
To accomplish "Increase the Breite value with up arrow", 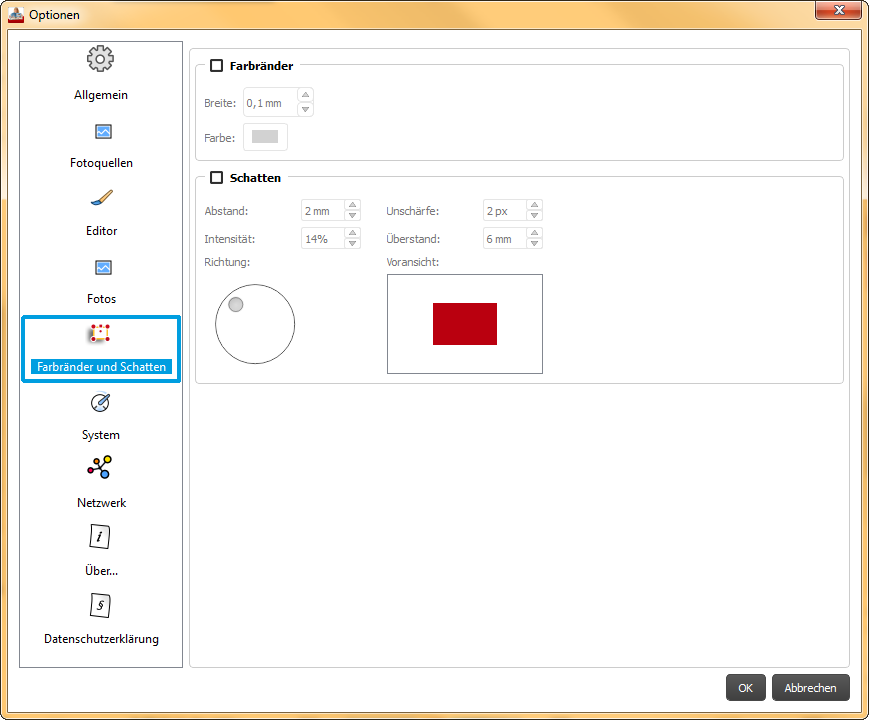I will (x=305, y=96).
